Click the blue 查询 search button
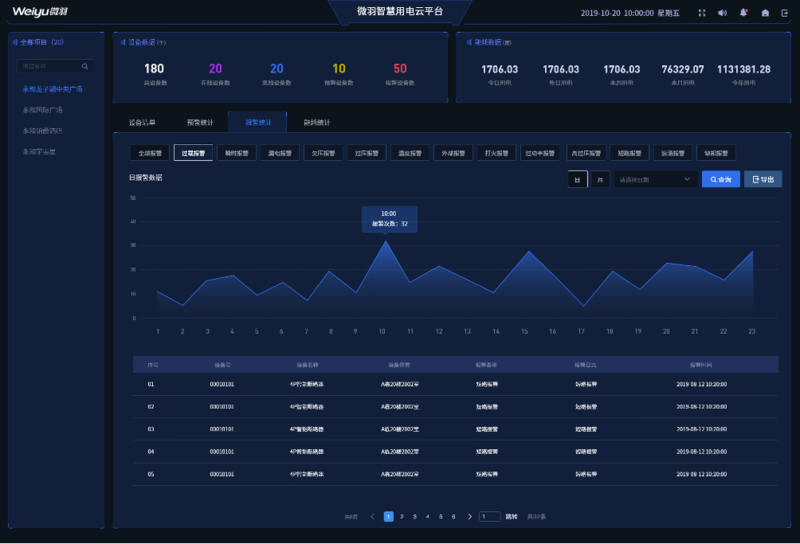The width and height of the screenshot is (800, 544). click(x=721, y=180)
